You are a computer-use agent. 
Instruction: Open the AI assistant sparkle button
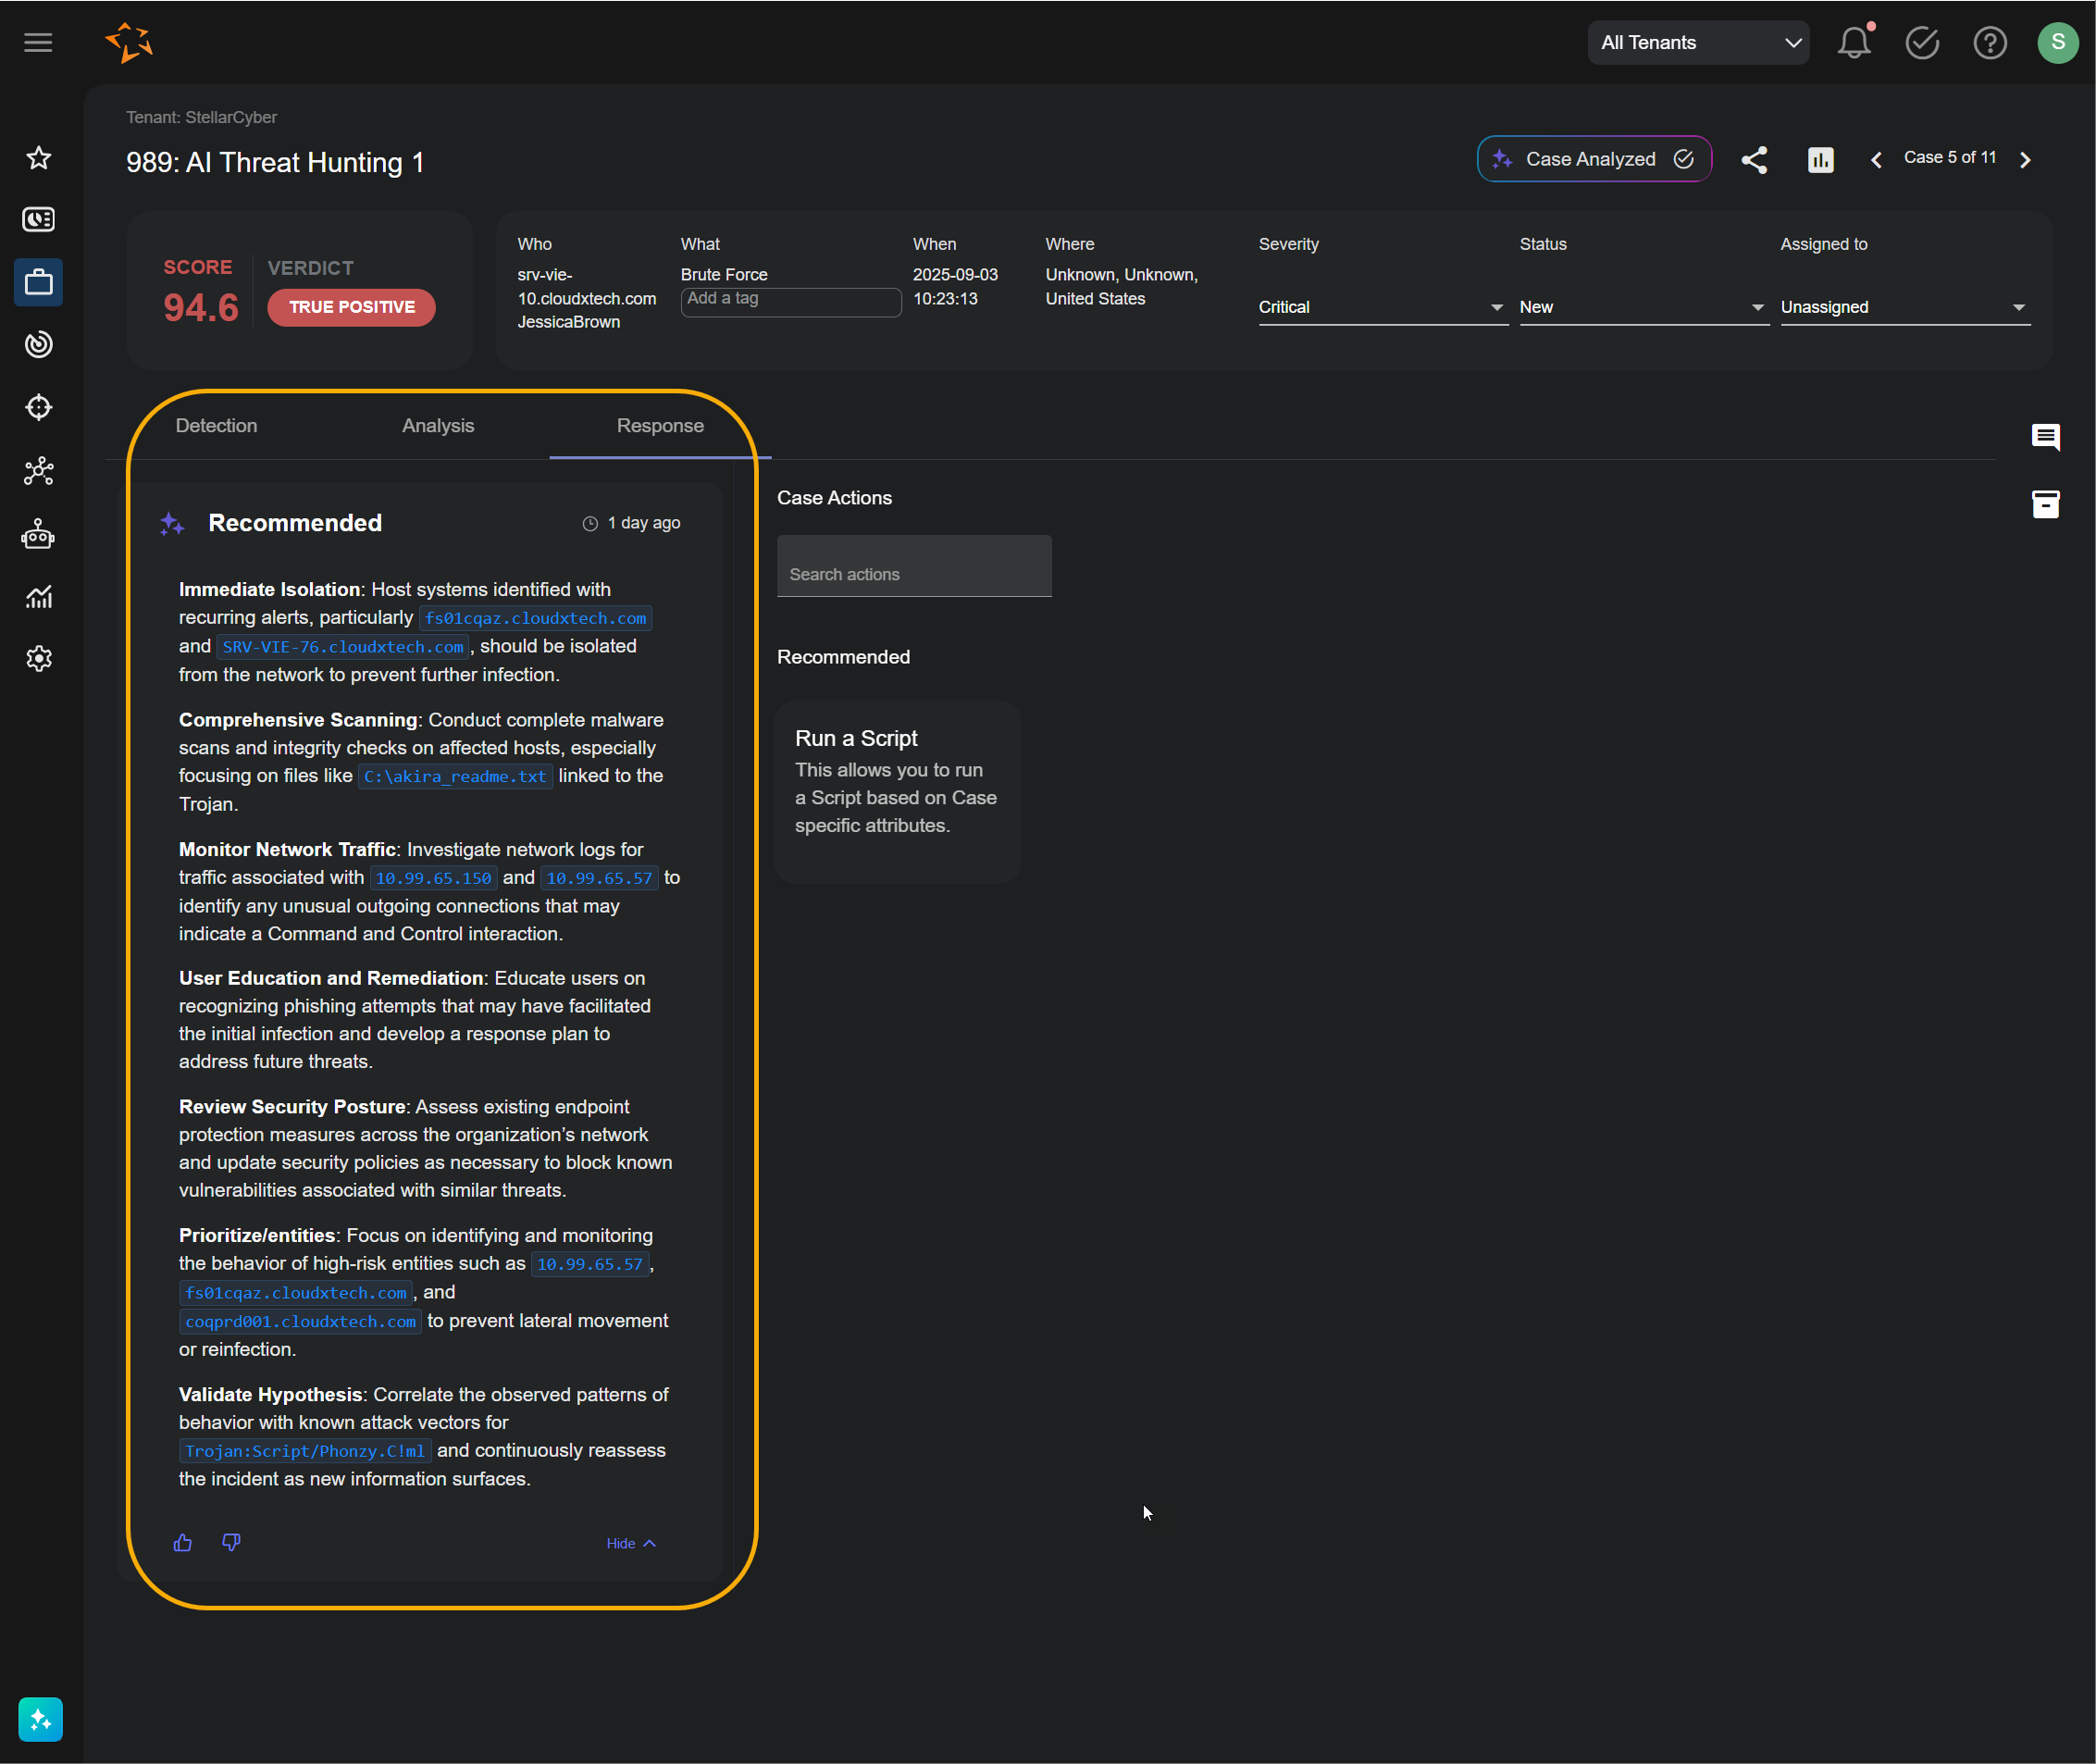point(40,1719)
